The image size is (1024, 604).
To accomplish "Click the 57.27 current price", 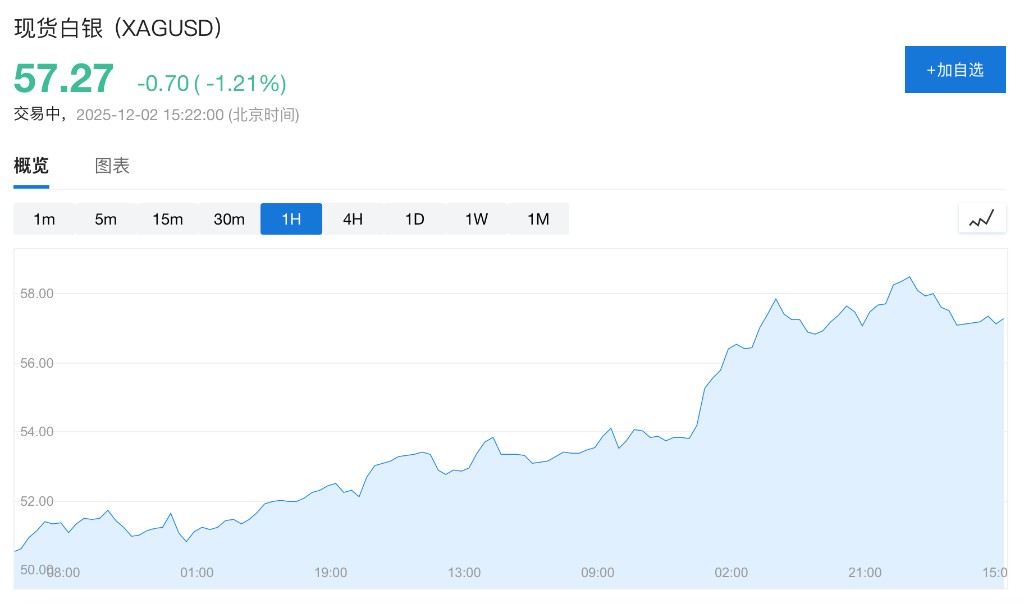I will pos(64,78).
